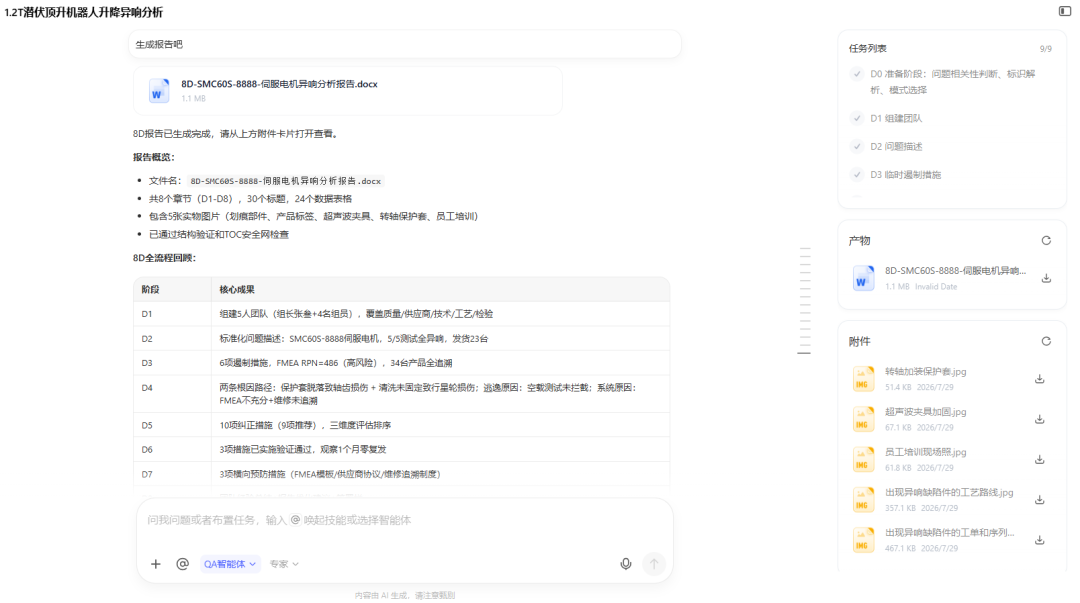
Task: Open 出现异响缺陷件的工艺路线.jpg file
Action: click(x=949, y=492)
